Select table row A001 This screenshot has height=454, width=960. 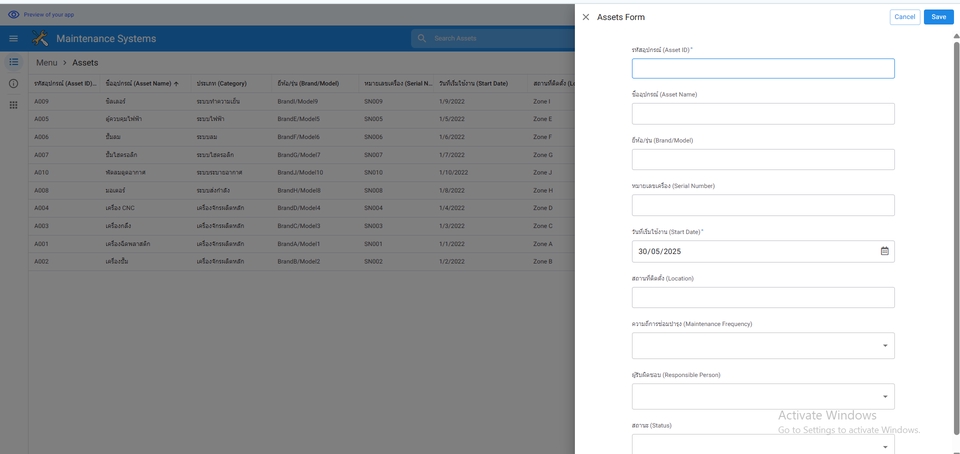pyautogui.click(x=302, y=244)
